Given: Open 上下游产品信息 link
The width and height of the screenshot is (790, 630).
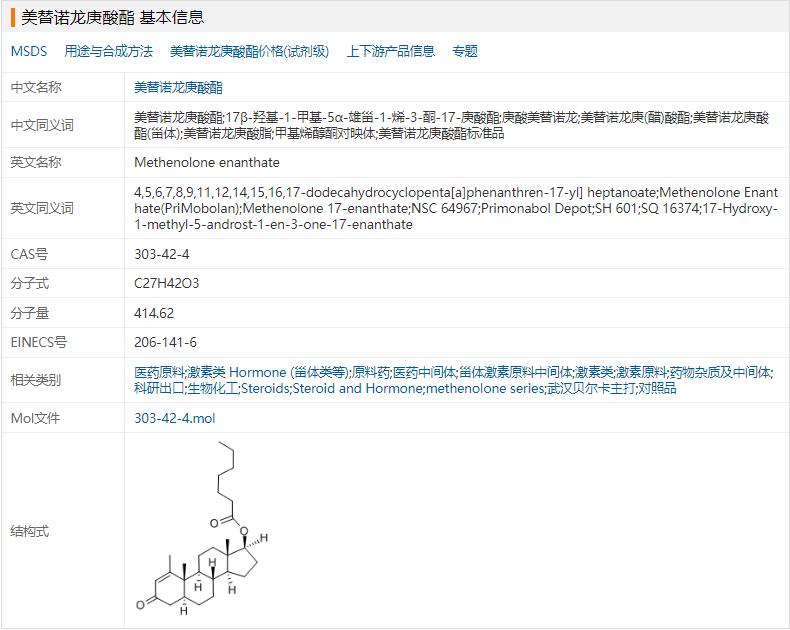Looking at the screenshot, I should click(x=390, y=51).
